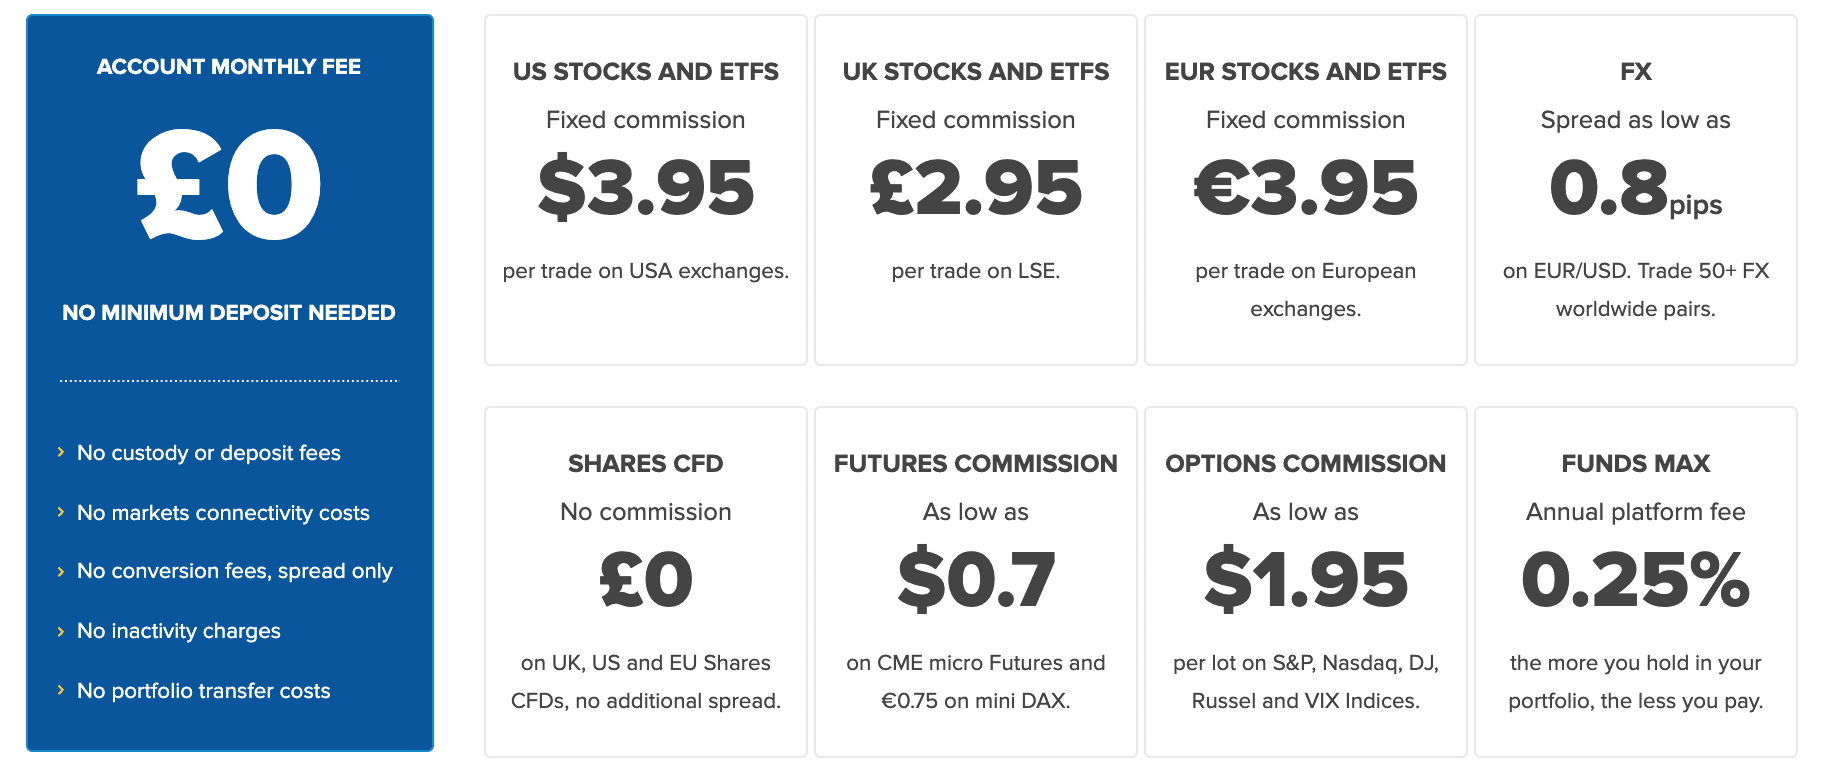This screenshot has height=784, width=1824.
Task: Click the 0.8 pips spread figure
Action: [x=1636, y=188]
